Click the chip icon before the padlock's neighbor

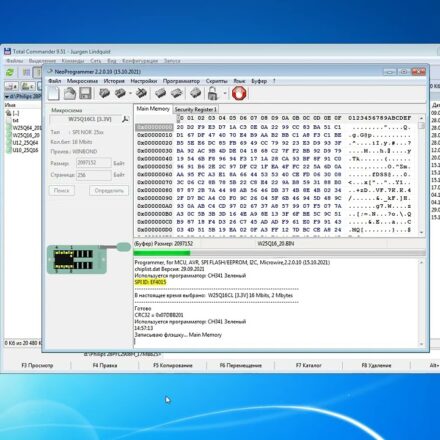click(177, 93)
